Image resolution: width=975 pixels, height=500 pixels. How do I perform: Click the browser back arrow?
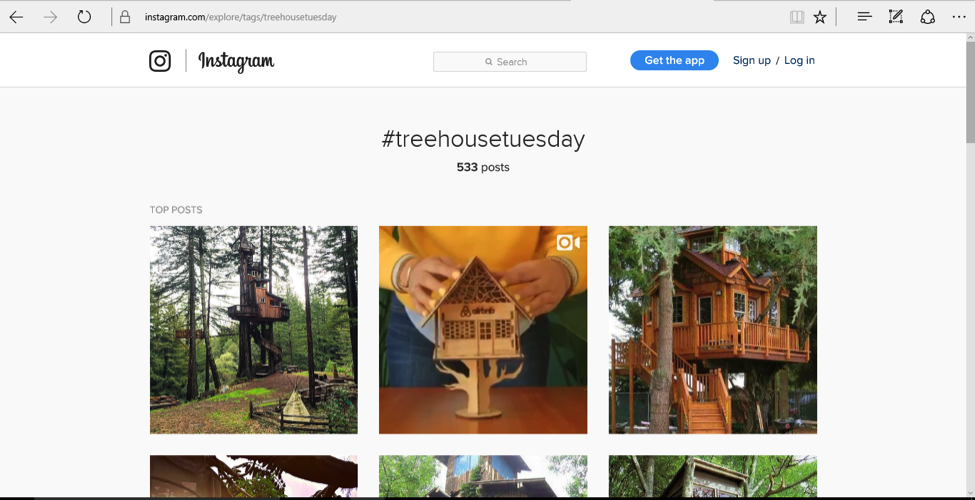(x=16, y=17)
